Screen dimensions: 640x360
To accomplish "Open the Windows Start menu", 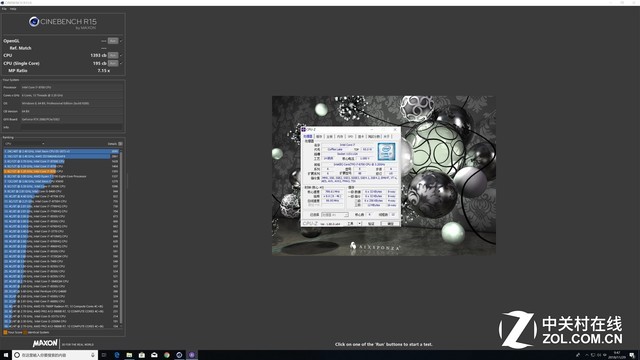I will [x=6, y=355].
